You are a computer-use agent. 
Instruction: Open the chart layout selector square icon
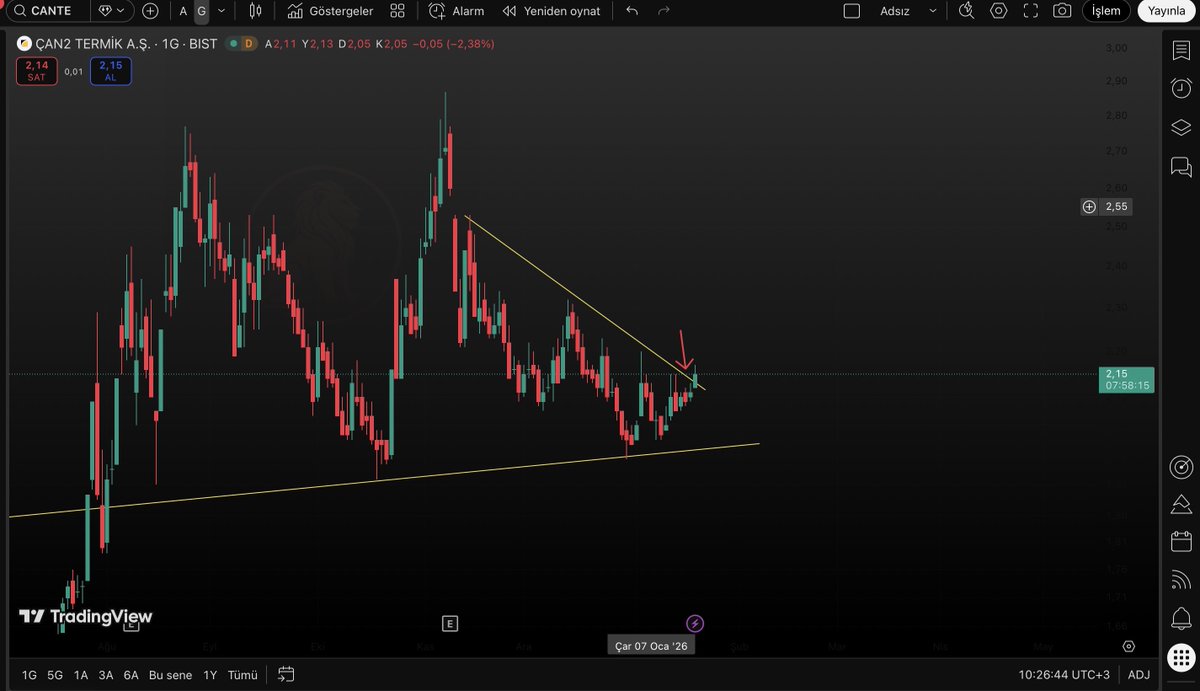(852, 11)
